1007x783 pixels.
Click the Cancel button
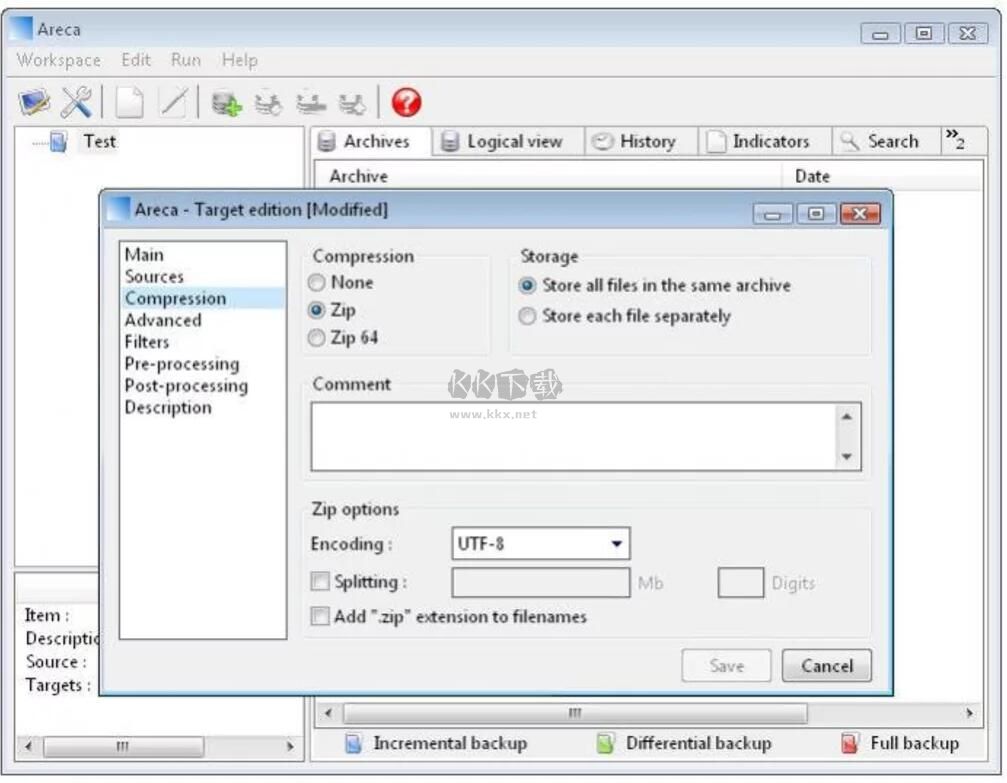pos(827,665)
